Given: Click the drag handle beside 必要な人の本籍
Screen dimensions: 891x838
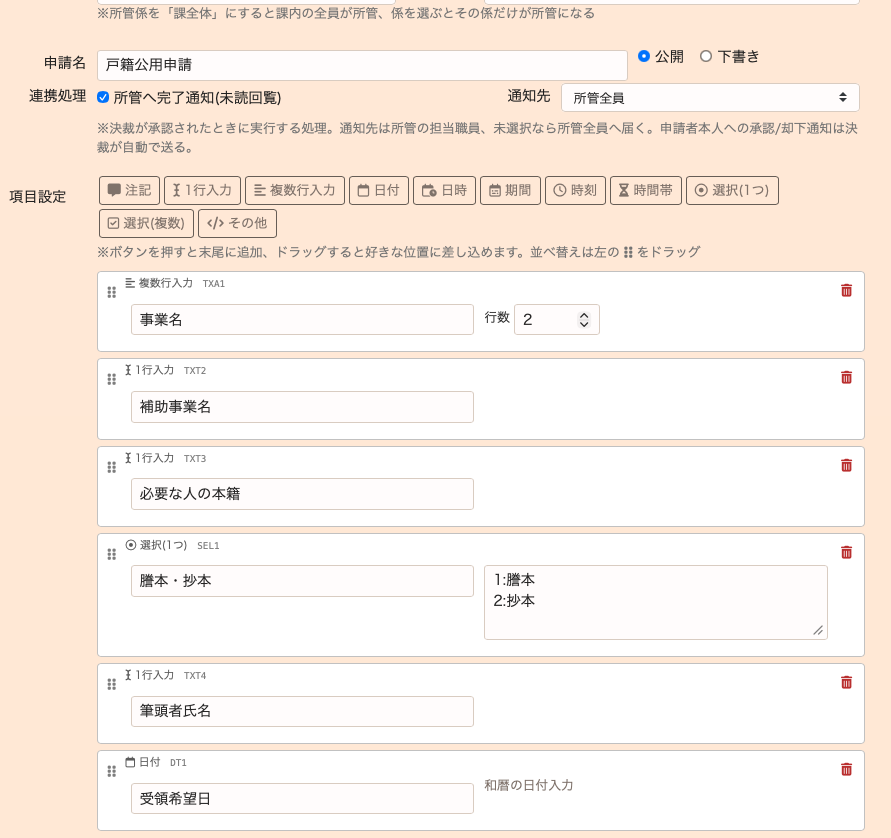Looking at the screenshot, I should click(x=111, y=467).
